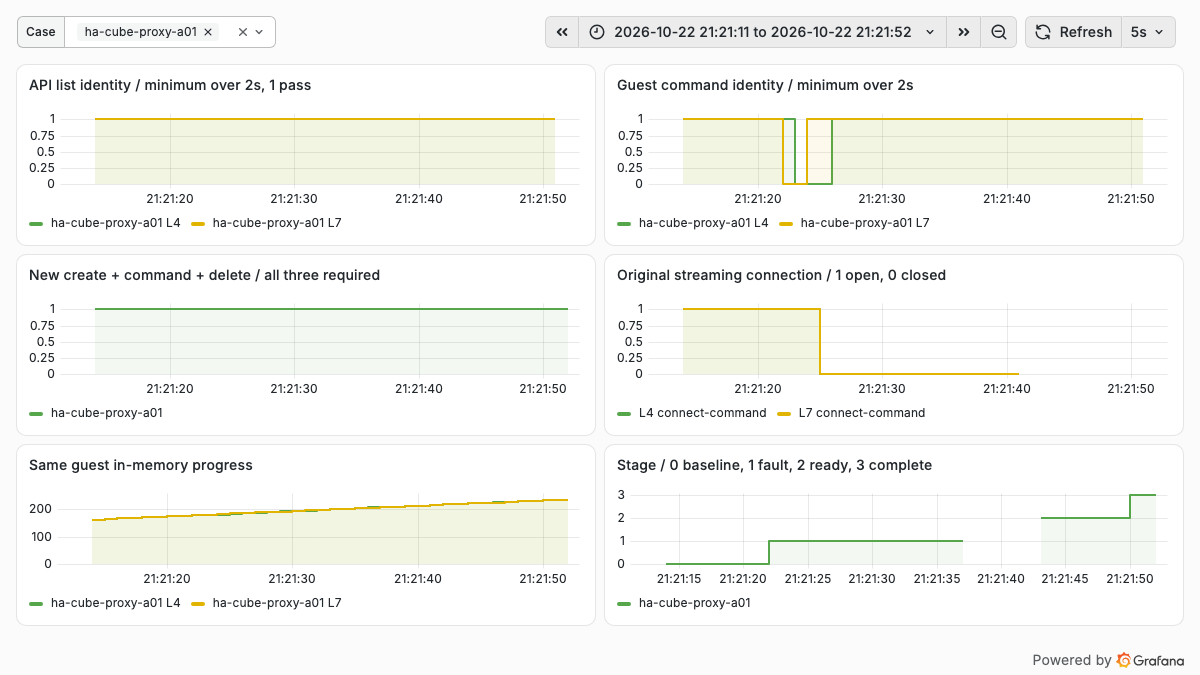Shift time range backward with double-left arrows
This screenshot has width=1200, height=675.
pos(562,32)
